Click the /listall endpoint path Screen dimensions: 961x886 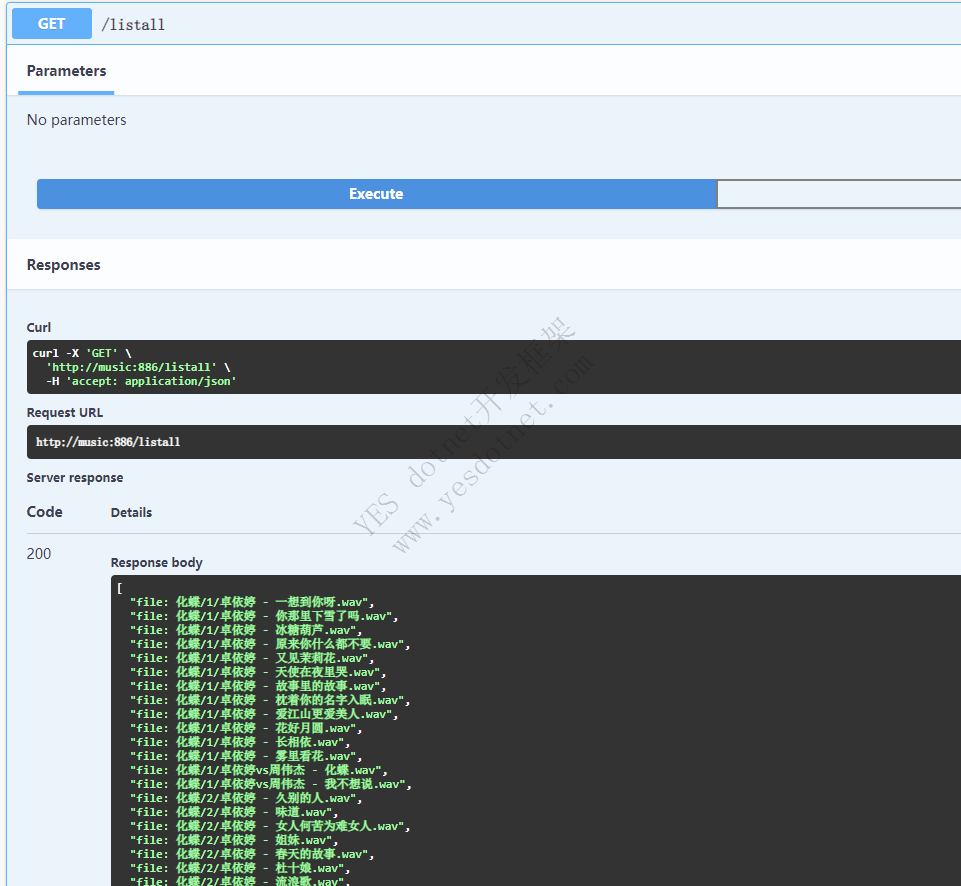tap(133, 25)
